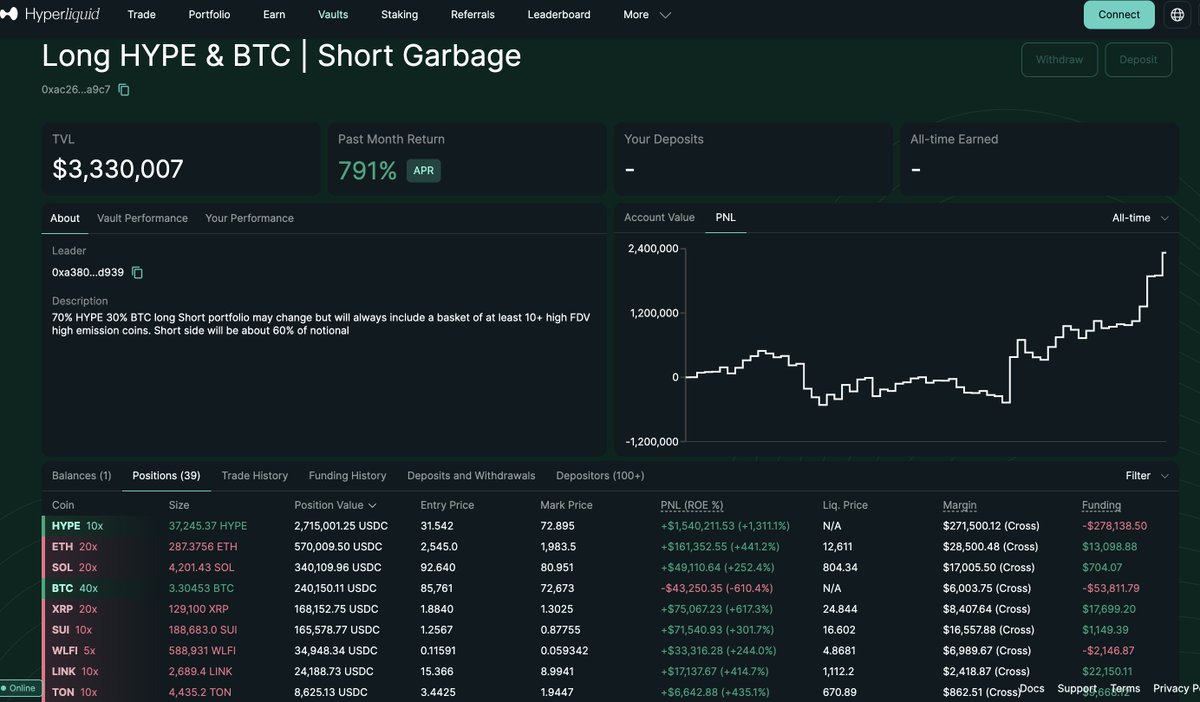This screenshot has height=702, width=1200.
Task: Expand the More navigation menu
Action: click(646, 15)
